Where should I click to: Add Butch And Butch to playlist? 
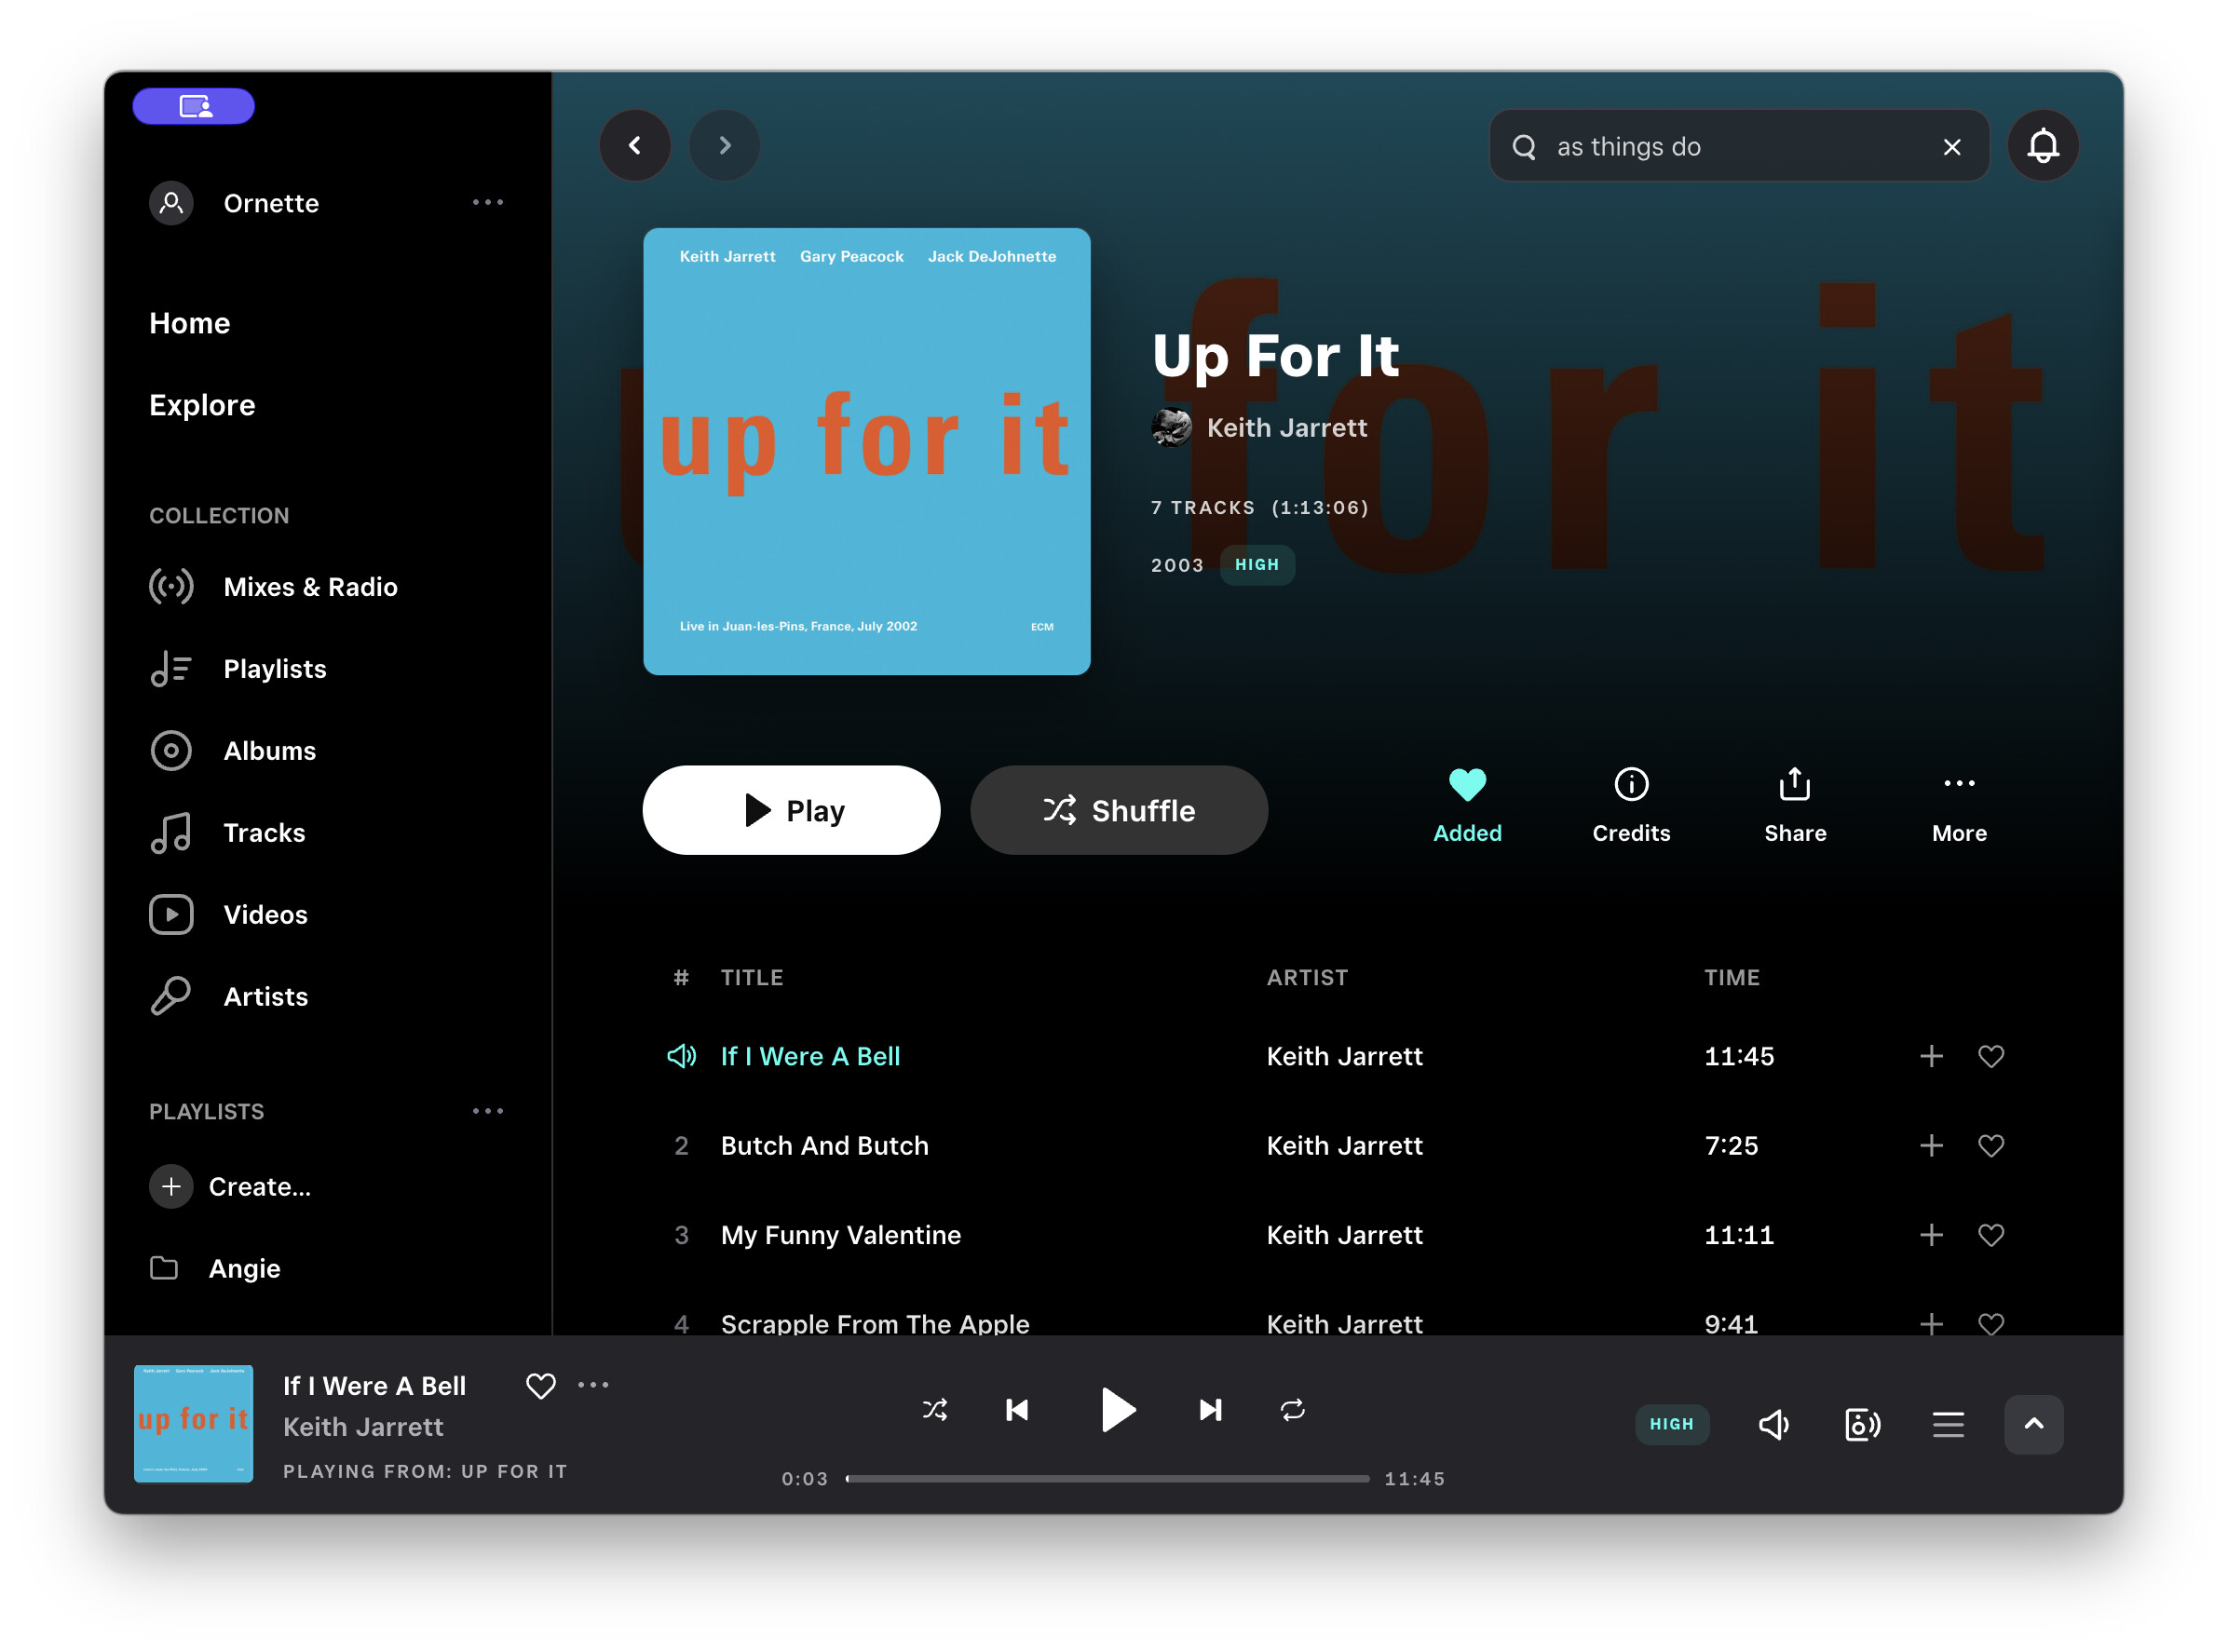coord(1930,1146)
